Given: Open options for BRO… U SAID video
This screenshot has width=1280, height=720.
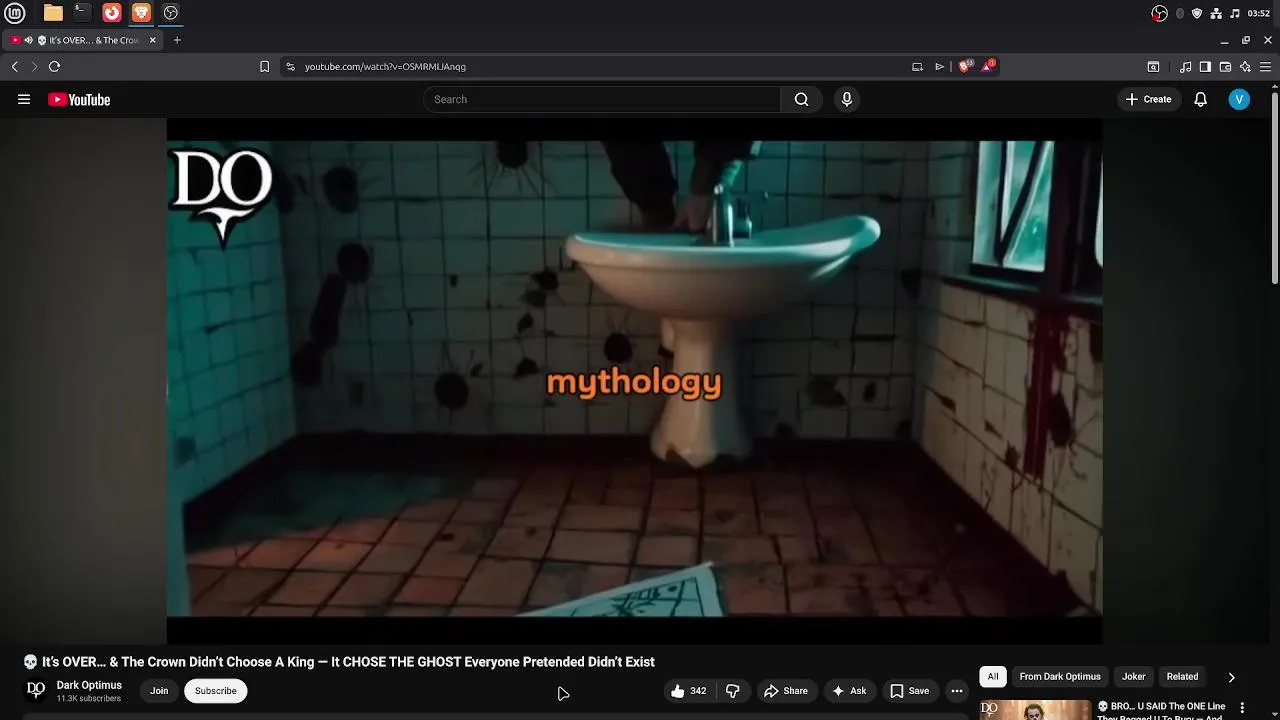Looking at the screenshot, I should [x=1242, y=708].
